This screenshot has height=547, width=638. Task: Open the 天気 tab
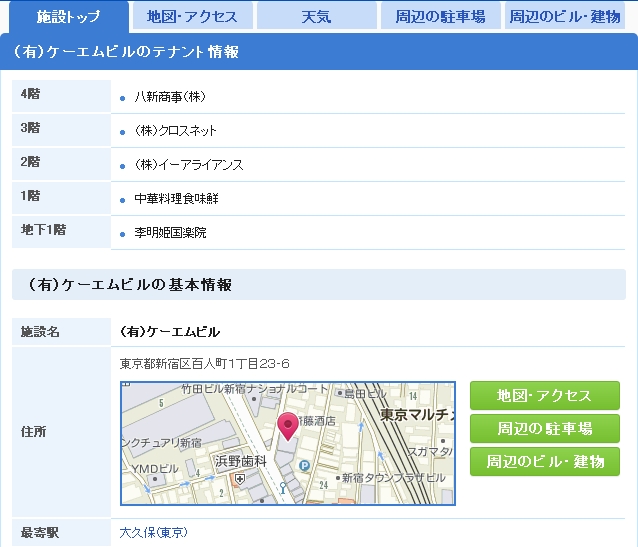[x=317, y=17]
